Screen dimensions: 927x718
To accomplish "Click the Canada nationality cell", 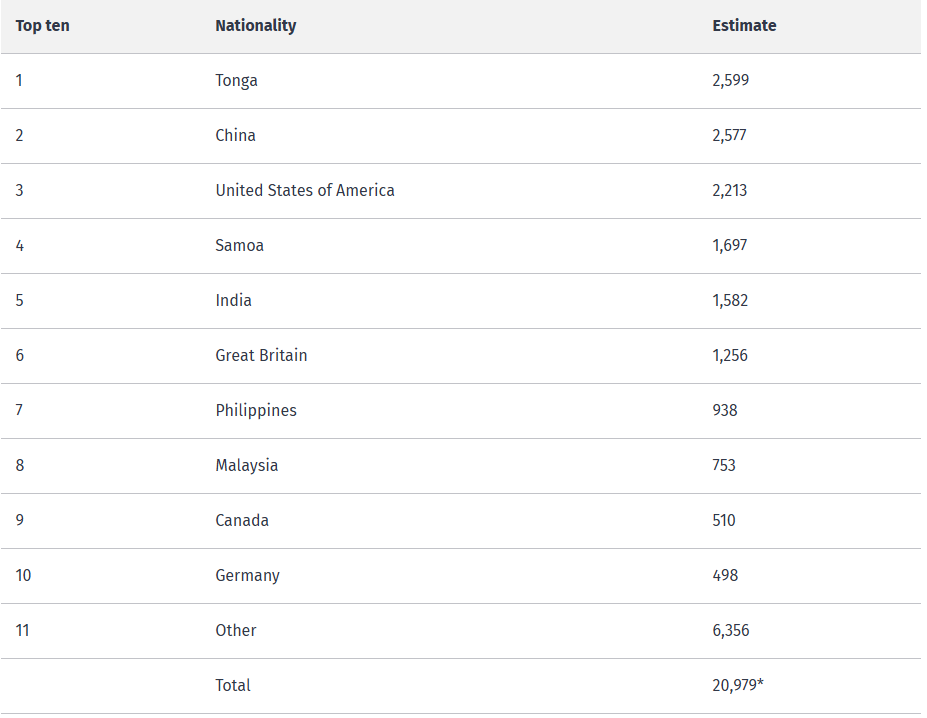I will (242, 520).
